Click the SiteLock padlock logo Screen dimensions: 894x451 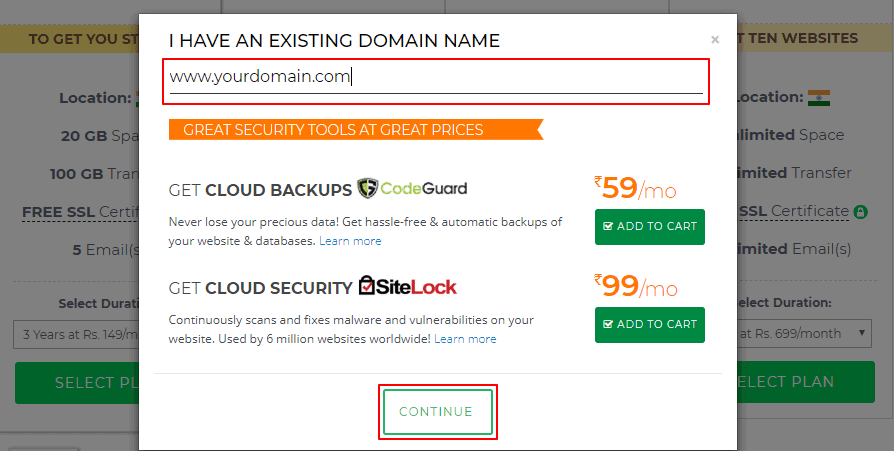click(368, 286)
